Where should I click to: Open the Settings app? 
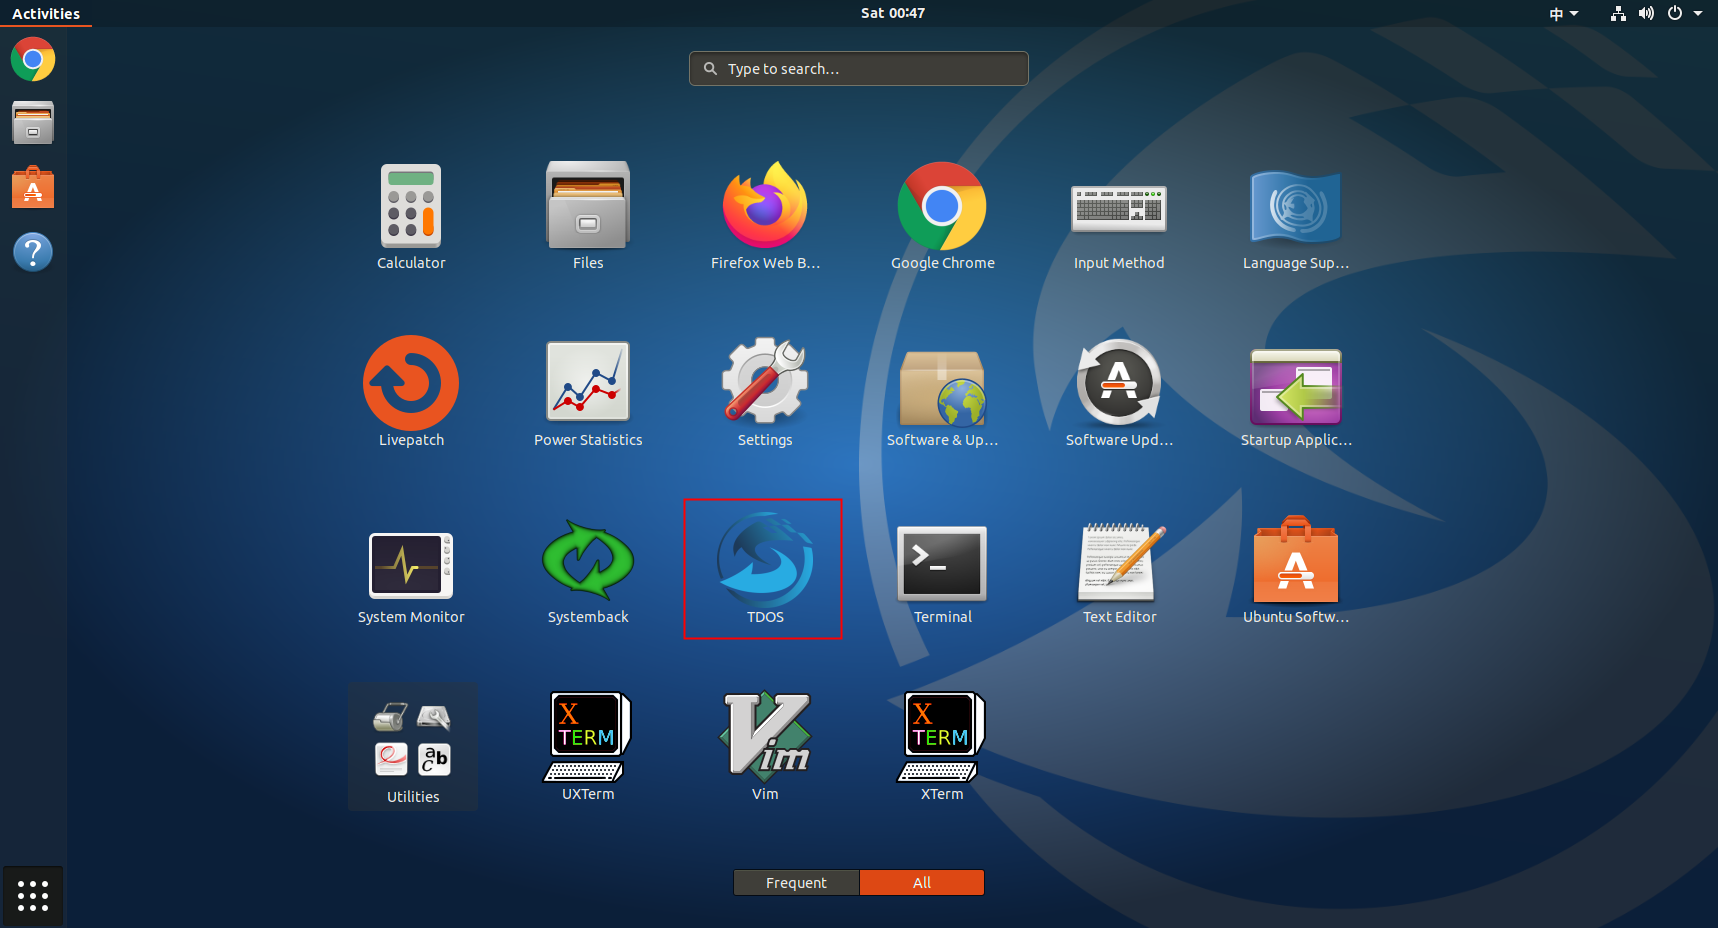point(765,393)
